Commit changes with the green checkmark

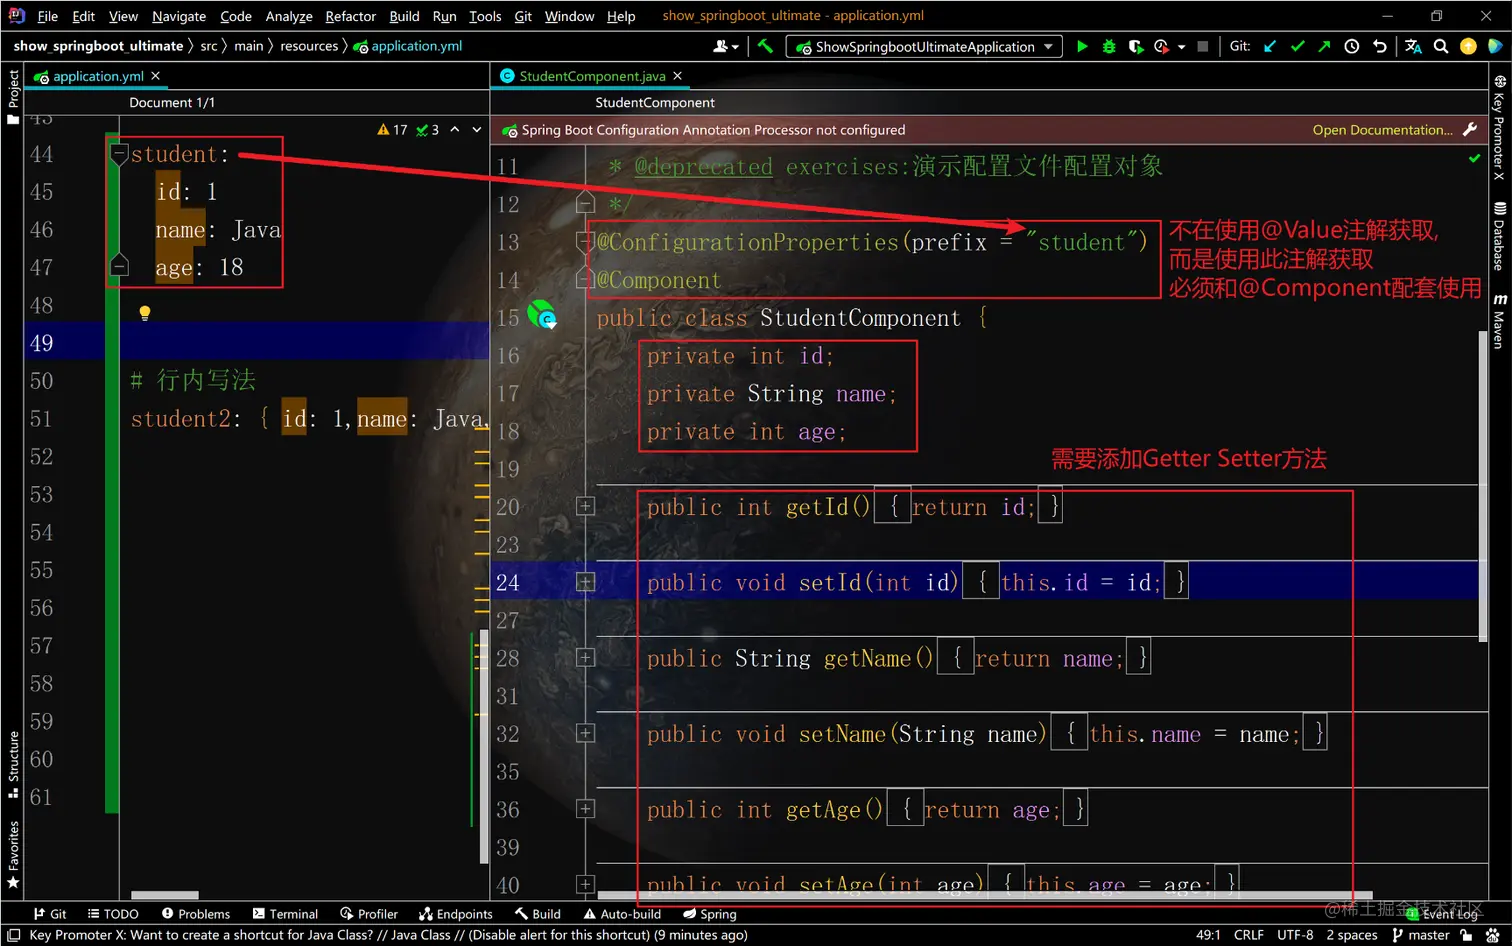[x=1297, y=46]
